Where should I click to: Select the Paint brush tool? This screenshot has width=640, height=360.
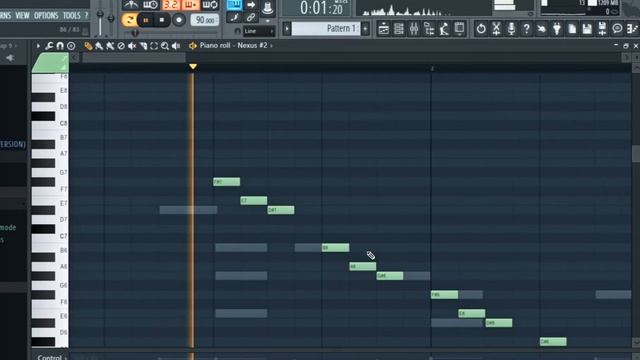[x=99, y=46]
